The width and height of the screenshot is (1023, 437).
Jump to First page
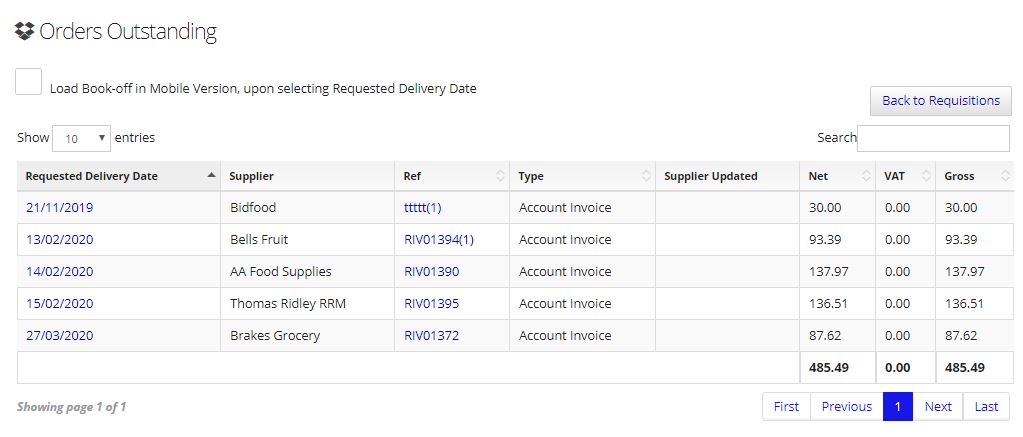786,406
